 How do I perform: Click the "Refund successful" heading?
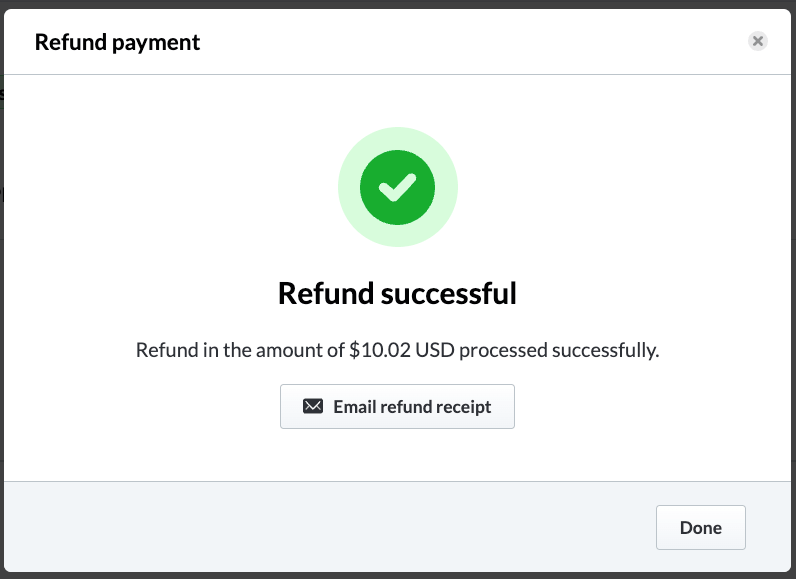coord(397,293)
